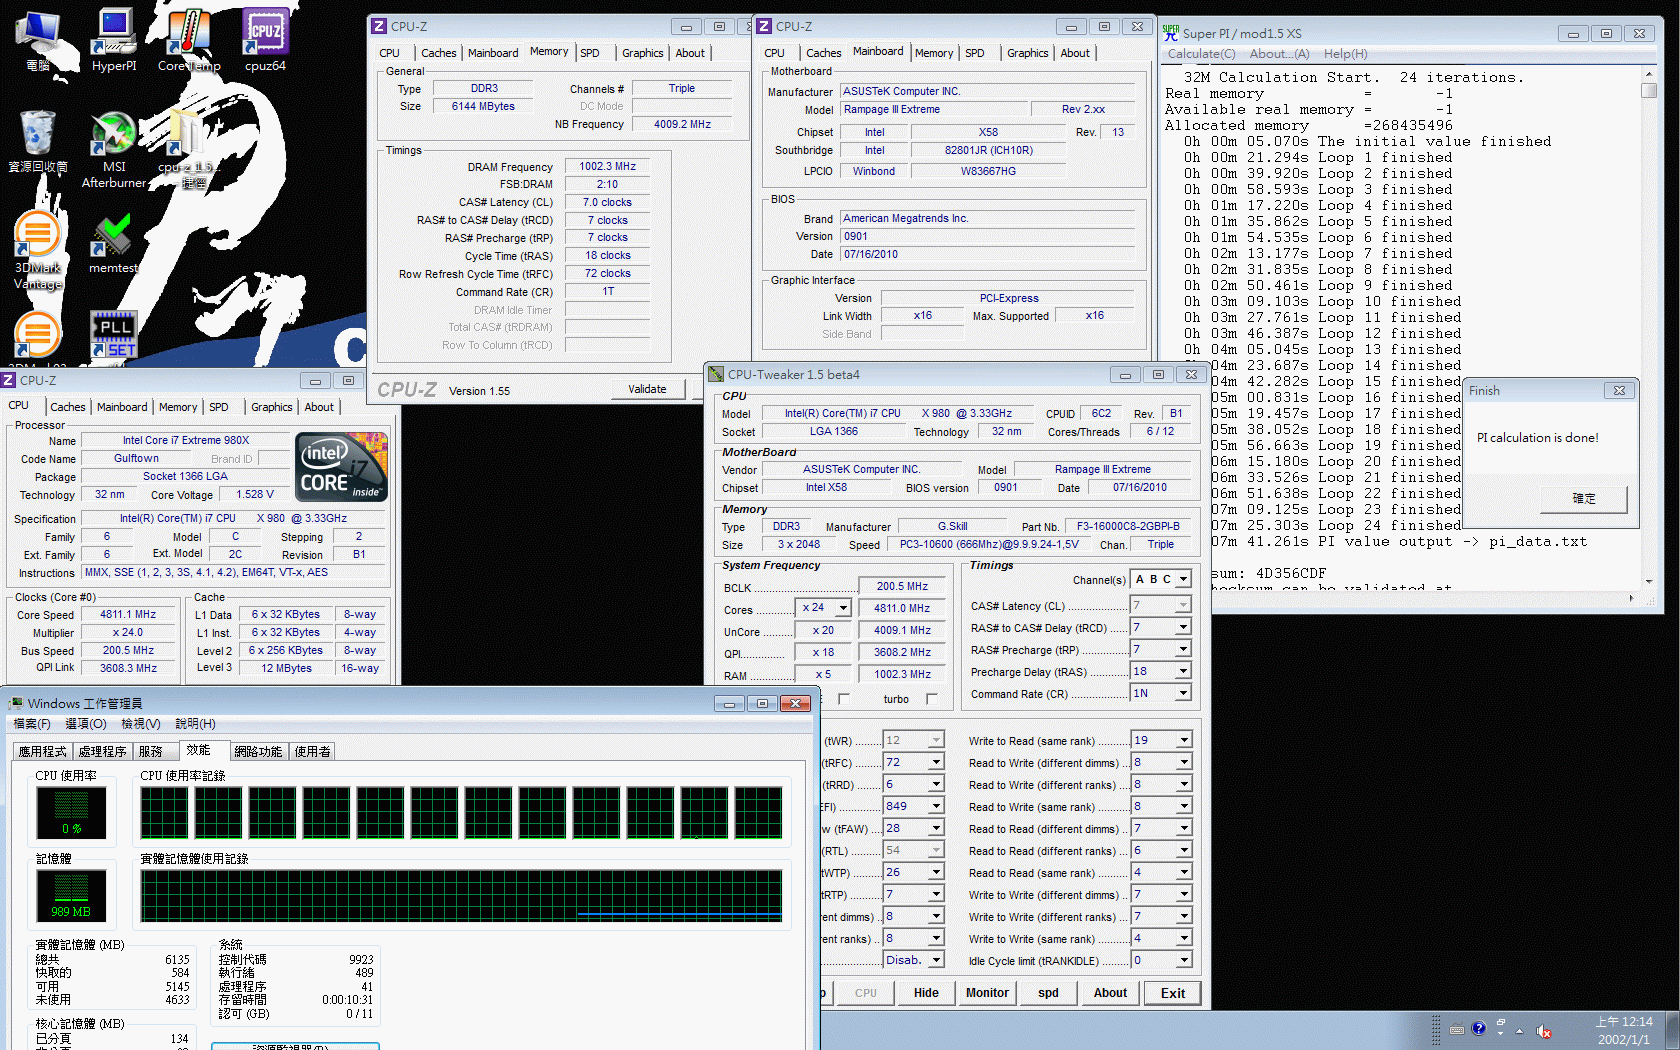Toggle the turbo checkbox in CPU-Tweaker

pyautogui.click(x=932, y=699)
